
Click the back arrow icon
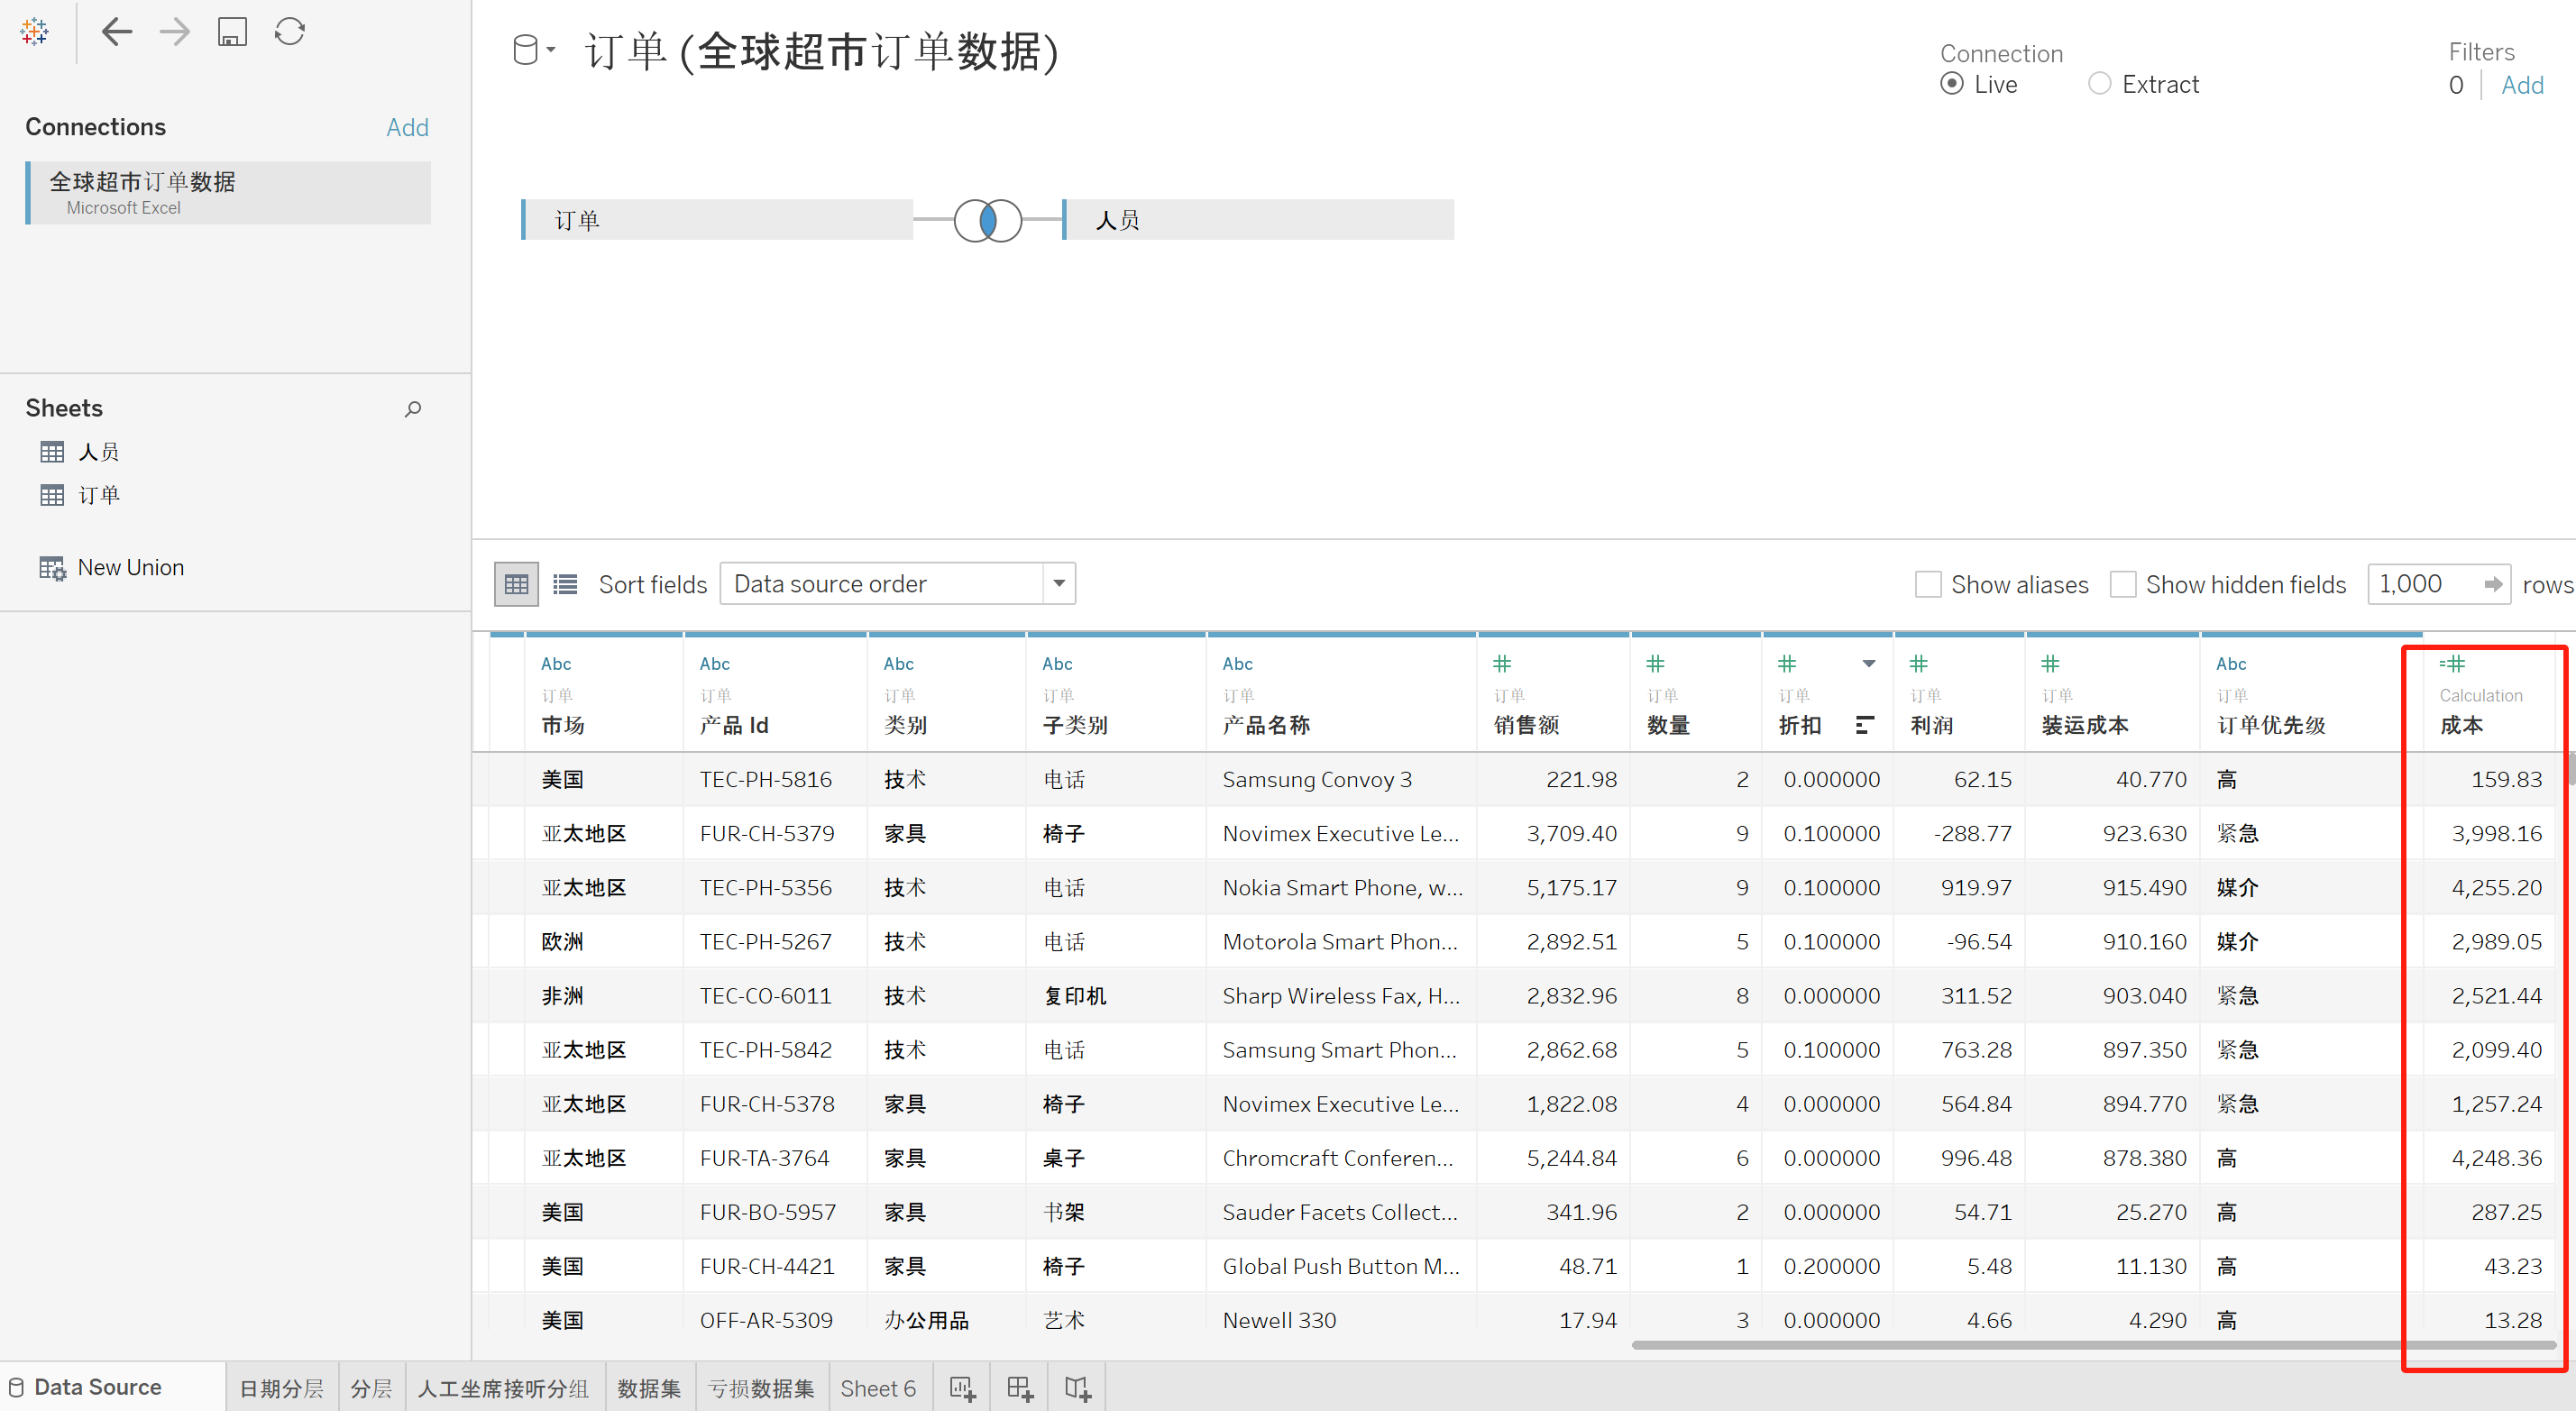[x=117, y=32]
